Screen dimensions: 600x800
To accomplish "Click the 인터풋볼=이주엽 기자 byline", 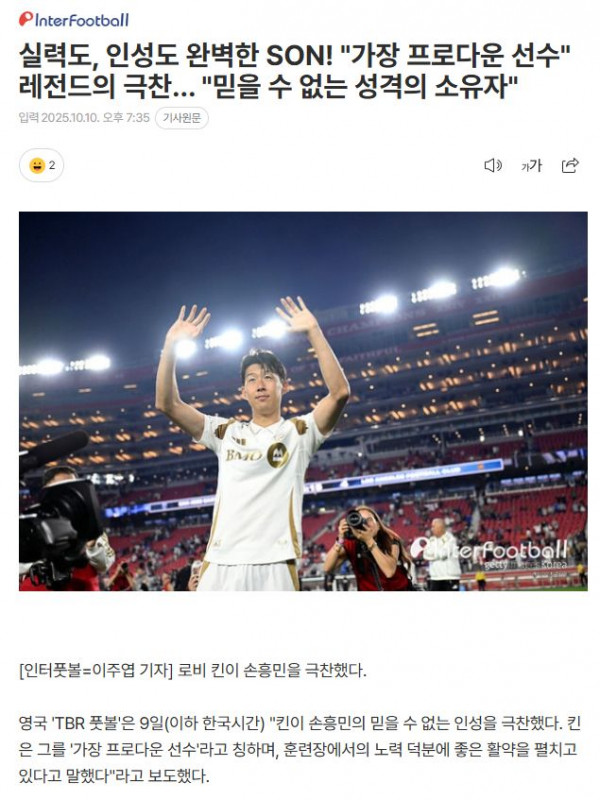I will click(x=96, y=669).
